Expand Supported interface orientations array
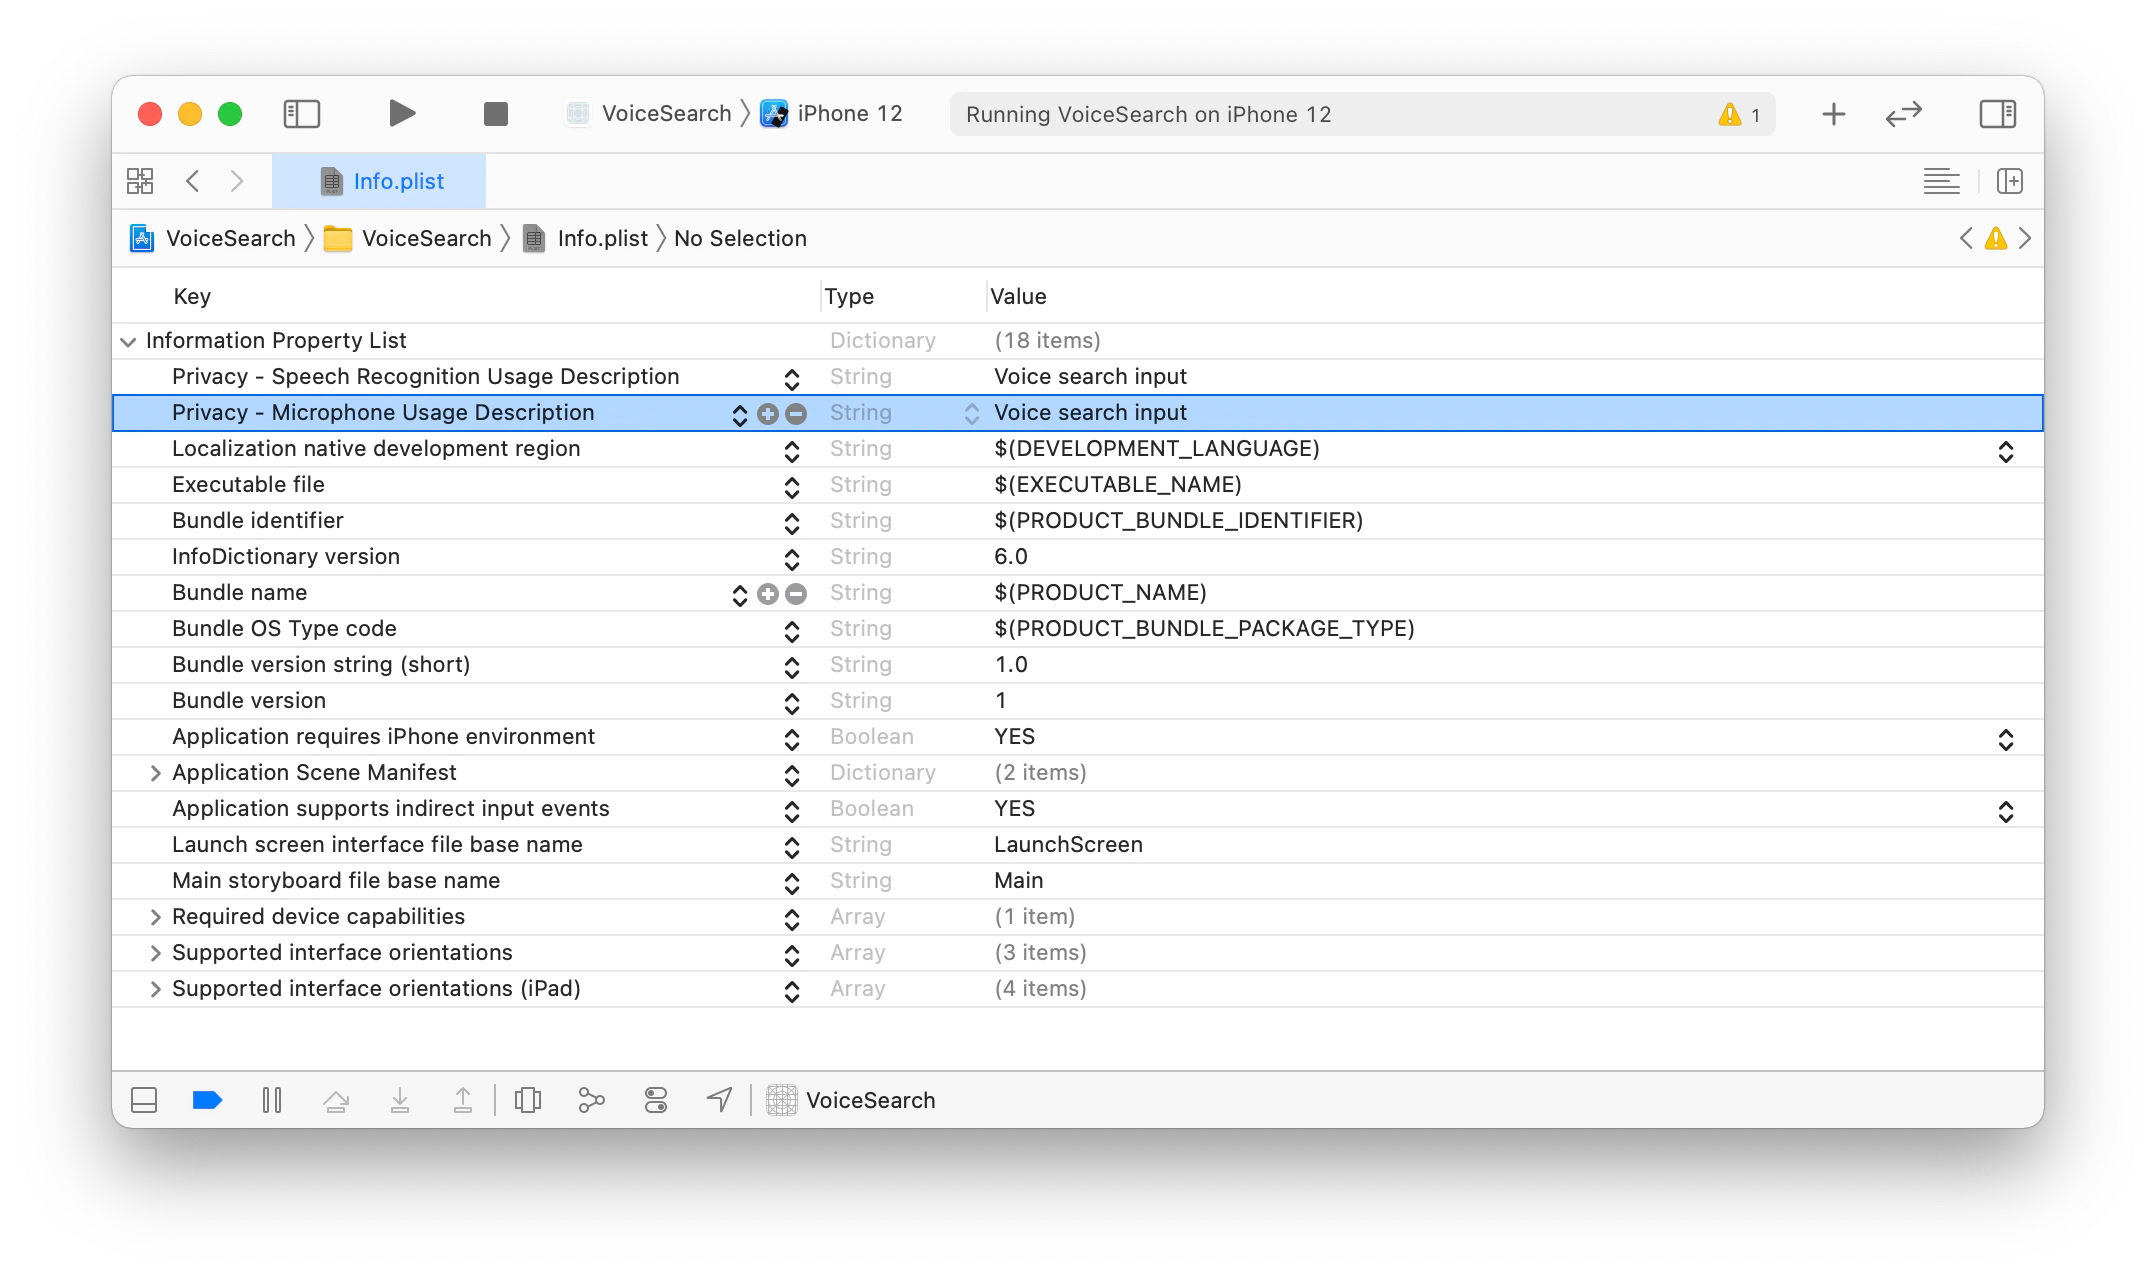This screenshot has height=1276, width=2156. click(x=155, y=952)
